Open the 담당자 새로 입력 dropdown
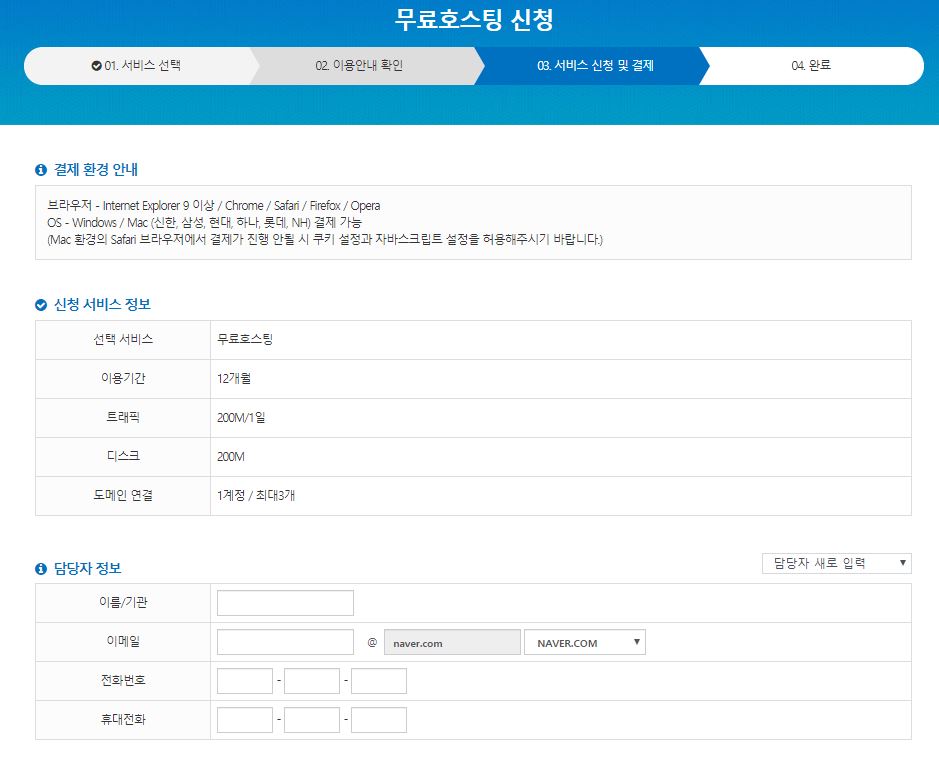 click(x=837, y=564)
